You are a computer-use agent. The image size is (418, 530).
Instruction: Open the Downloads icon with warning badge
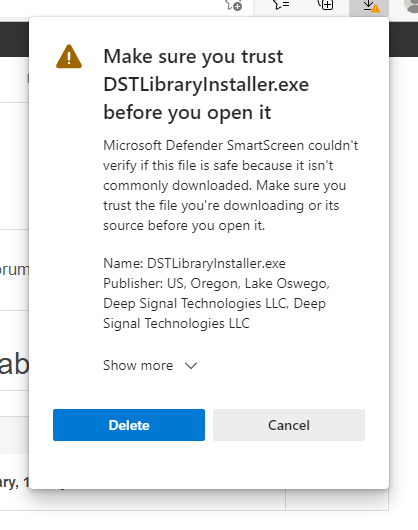[x=369, y=7]
